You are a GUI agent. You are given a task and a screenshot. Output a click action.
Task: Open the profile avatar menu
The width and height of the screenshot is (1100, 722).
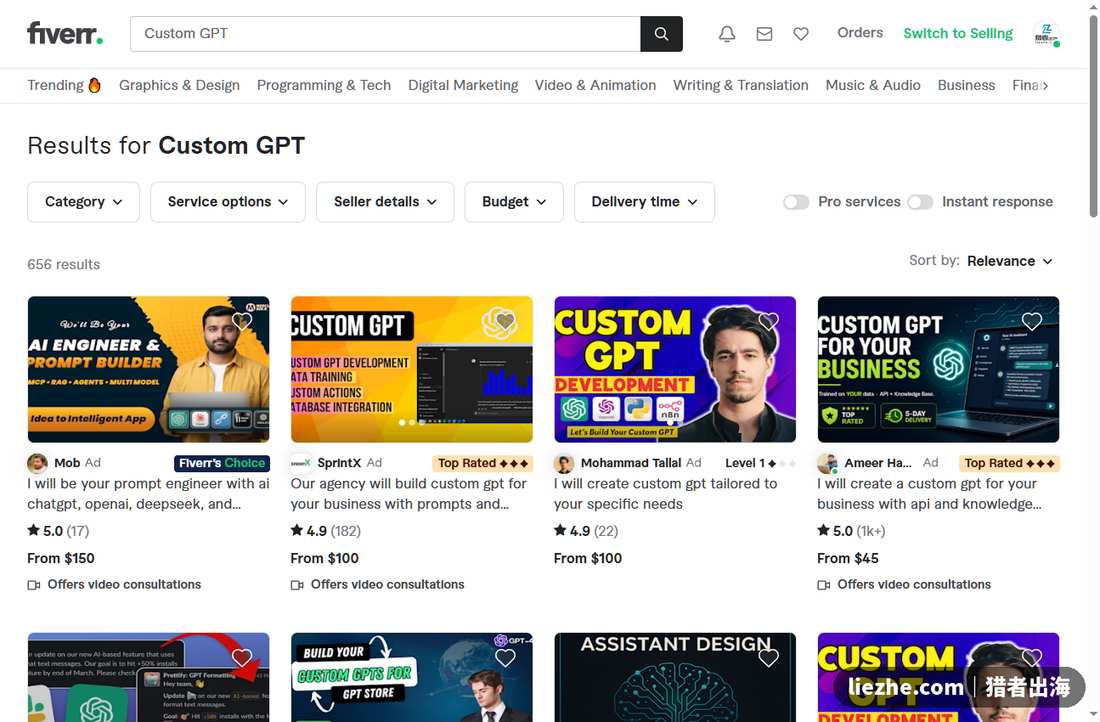[x=1046, y=34]
